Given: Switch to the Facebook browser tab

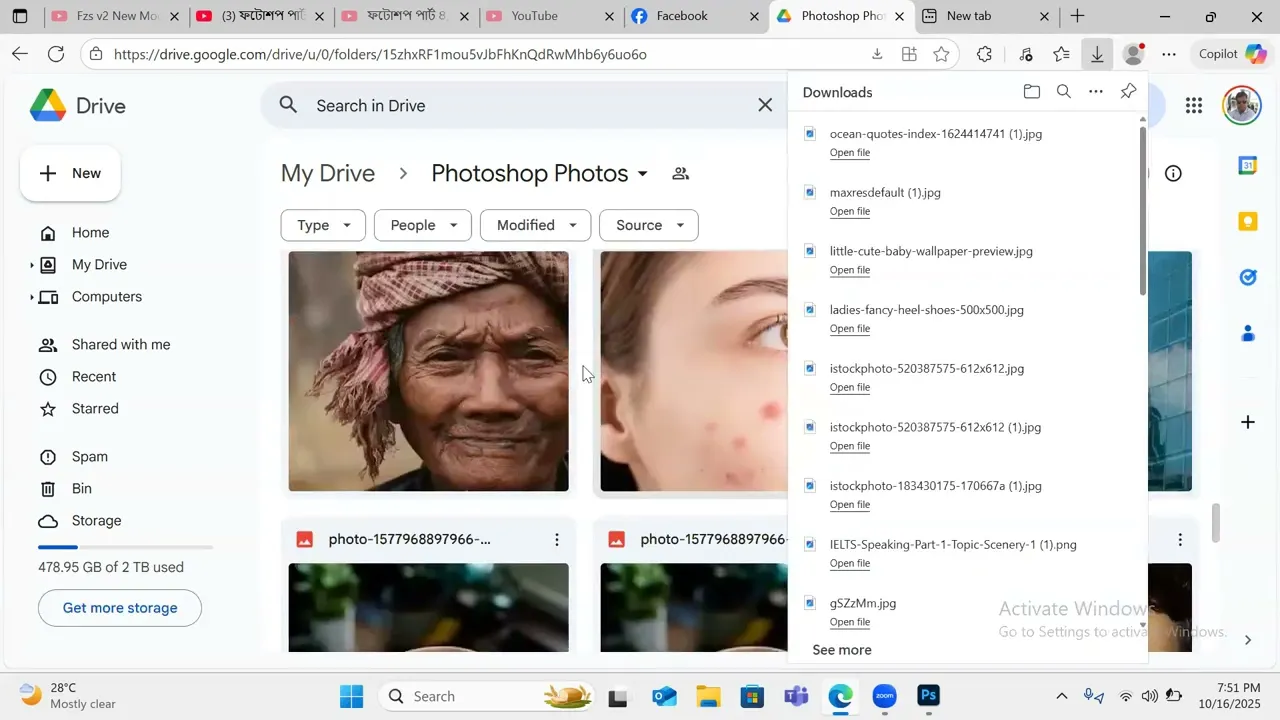Looking at the screenshot, I should point(695,16).
